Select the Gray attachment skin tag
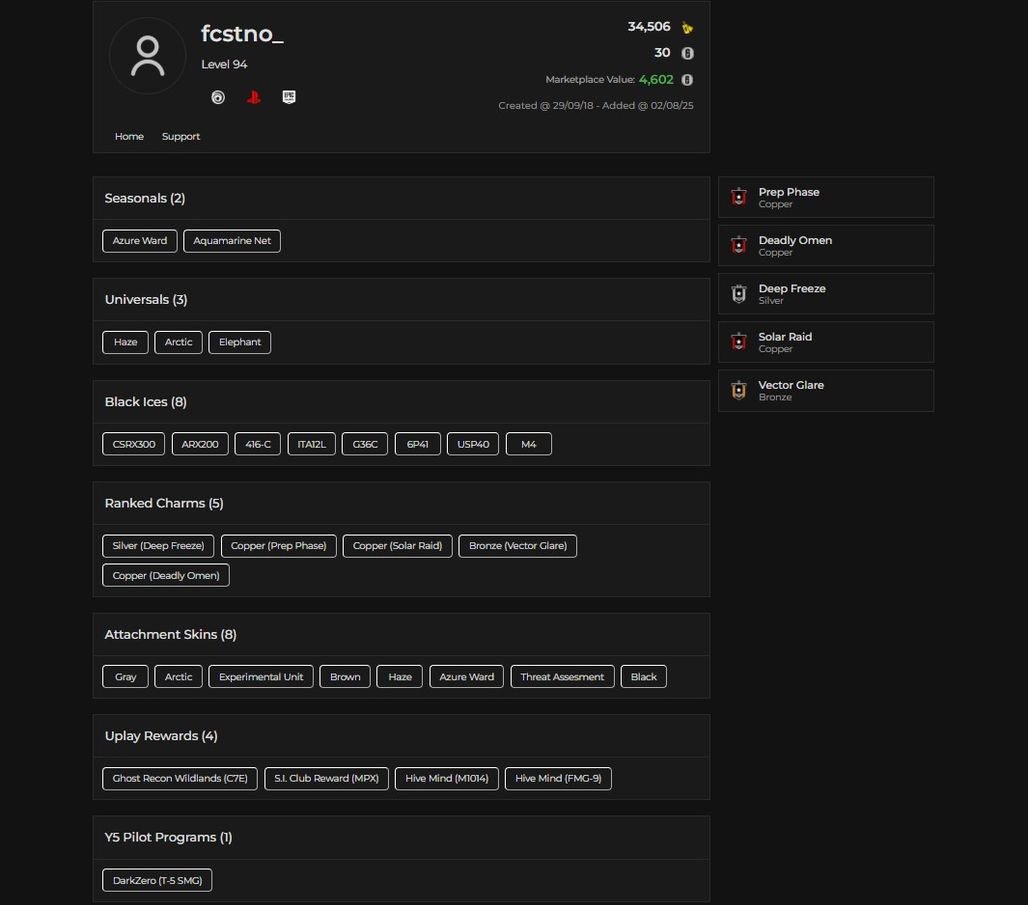The width and height of the screenshot is (1028, 905). (125, 677)
